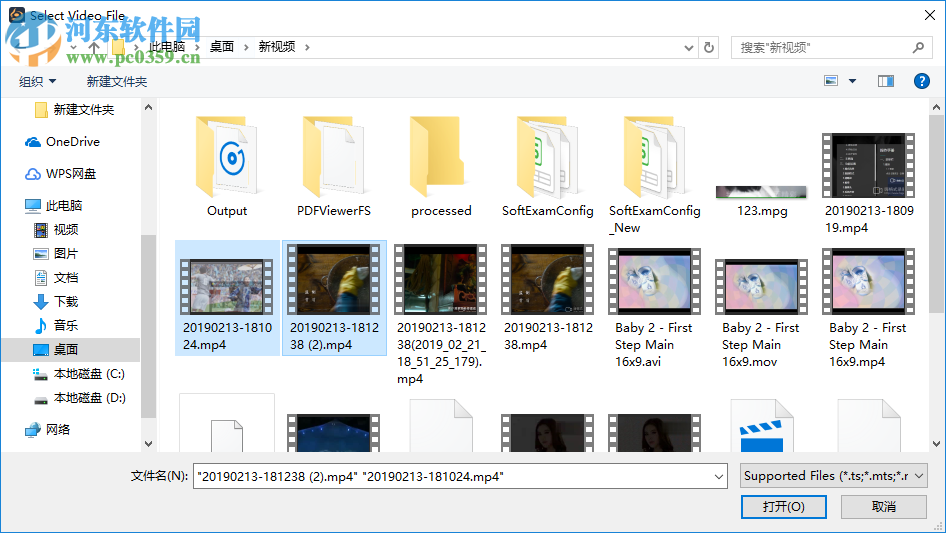Viewport: 946px width, 533px height.
Task: Select the 20190213-181238.mp4 video
Action: 548,298
